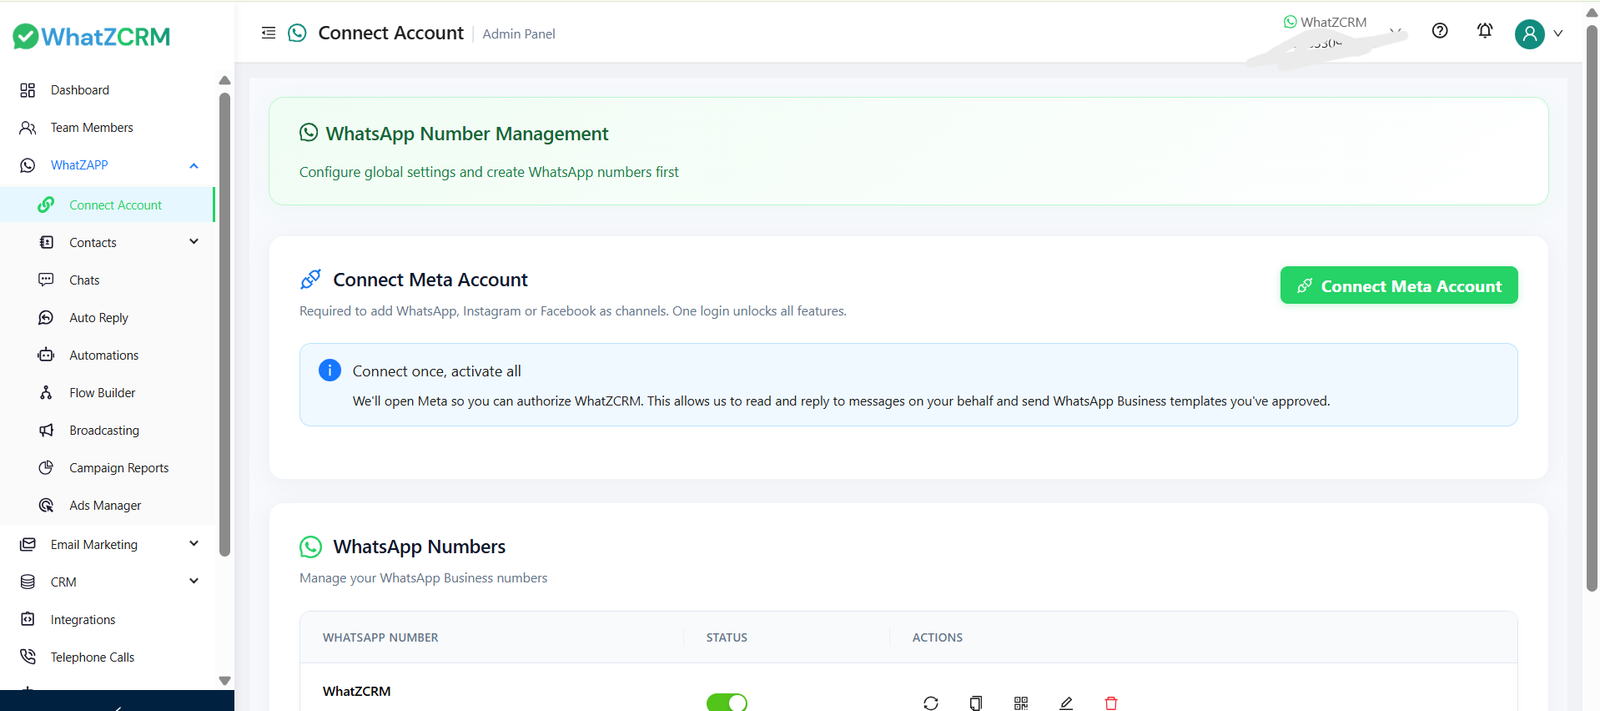
Task: Open the notifications bell icon
Action: pyautogui.click(x=1485, y=31)
